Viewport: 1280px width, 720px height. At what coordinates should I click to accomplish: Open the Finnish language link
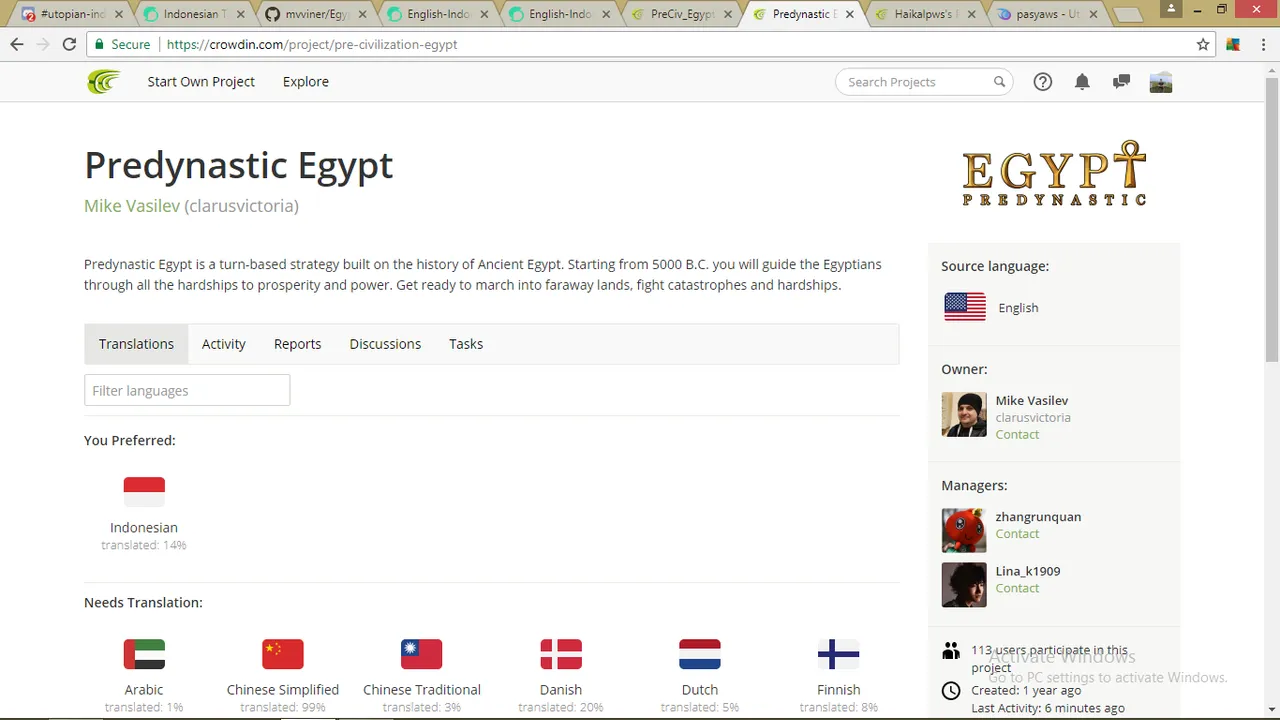point(839,690)
